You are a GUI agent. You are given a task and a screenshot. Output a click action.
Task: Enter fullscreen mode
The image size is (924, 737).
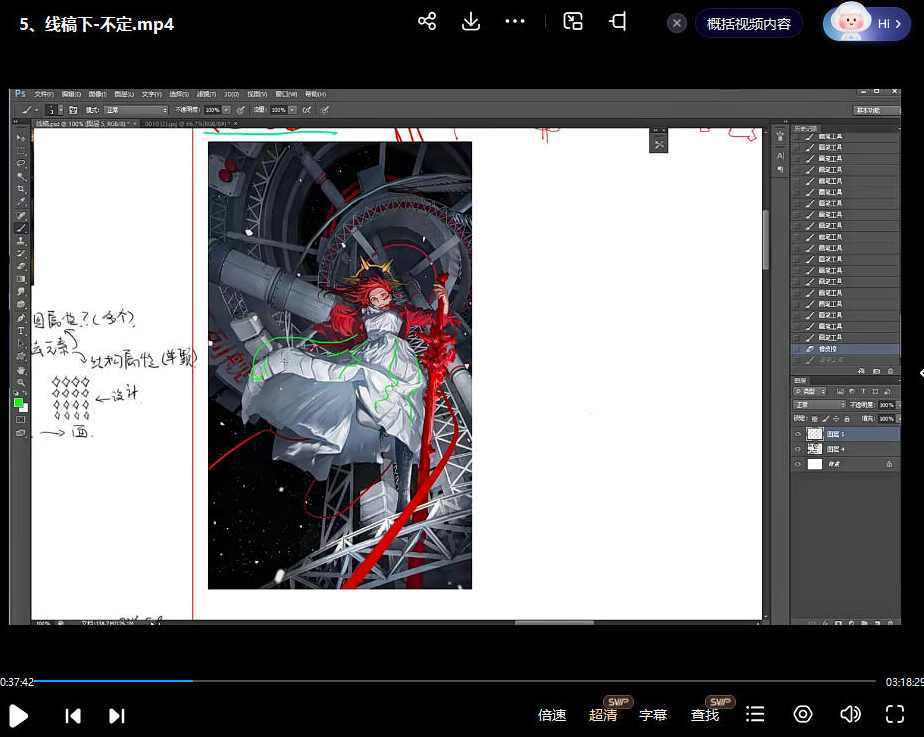pyautogui.click(x=895, y=714)
